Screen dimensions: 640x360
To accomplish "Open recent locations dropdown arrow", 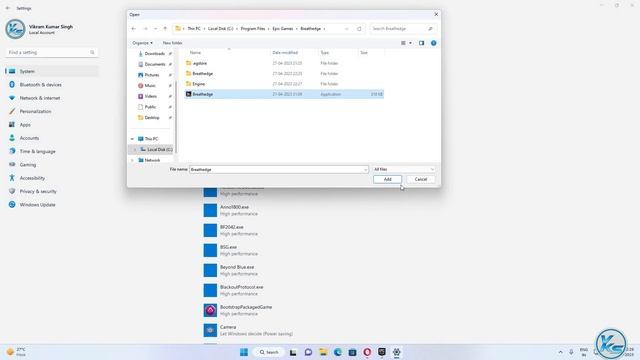I will (156, 29).
